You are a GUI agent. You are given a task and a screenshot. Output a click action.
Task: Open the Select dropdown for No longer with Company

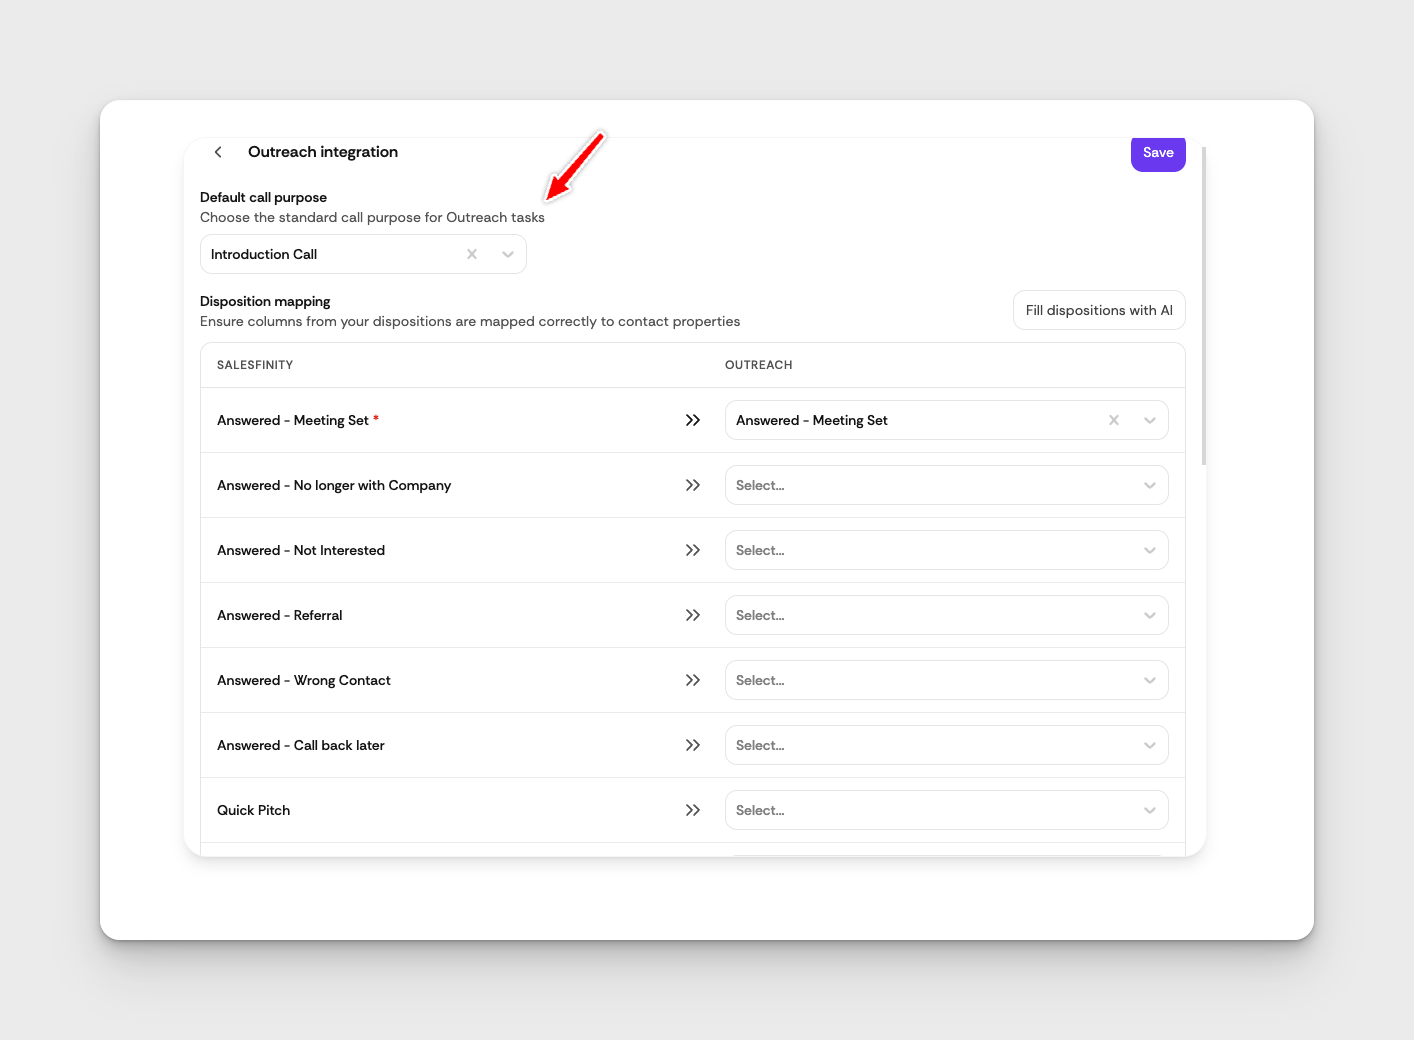click(946, 485)
